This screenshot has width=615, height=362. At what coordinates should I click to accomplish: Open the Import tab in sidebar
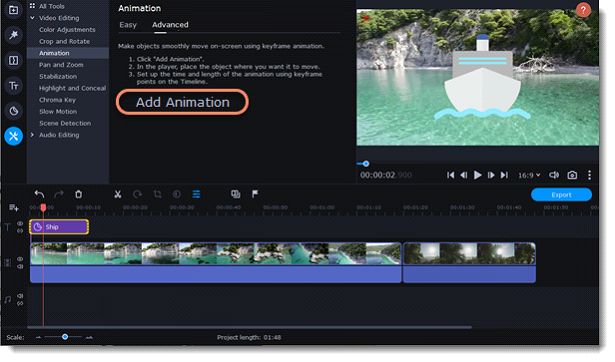click(x=13, y=9)
